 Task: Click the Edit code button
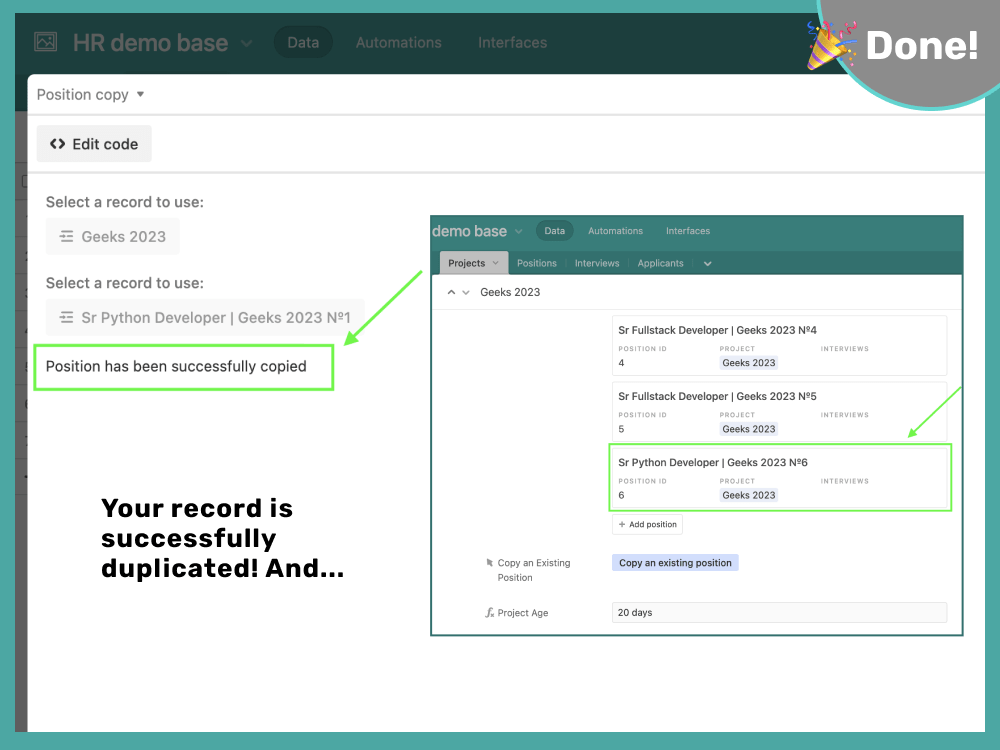click(94, 144)
